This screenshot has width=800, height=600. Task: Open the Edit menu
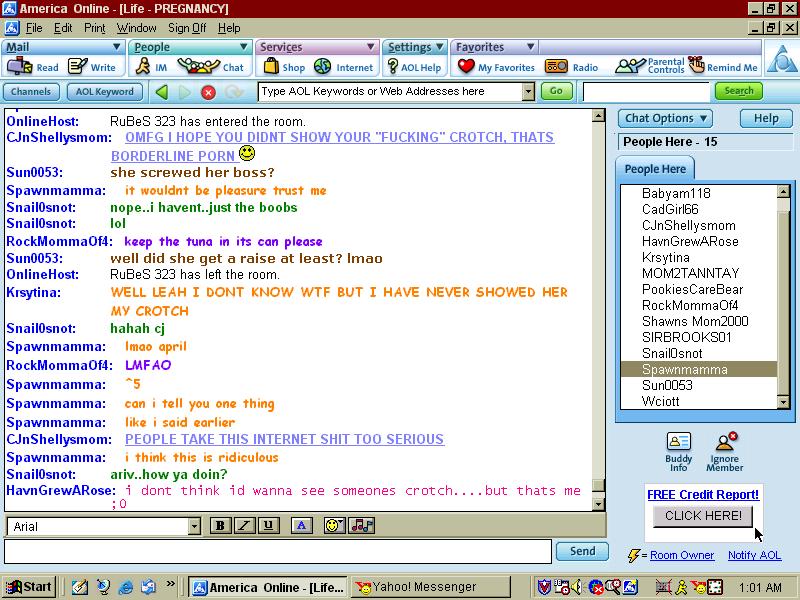pyautogui.click(x=63, y=28)
